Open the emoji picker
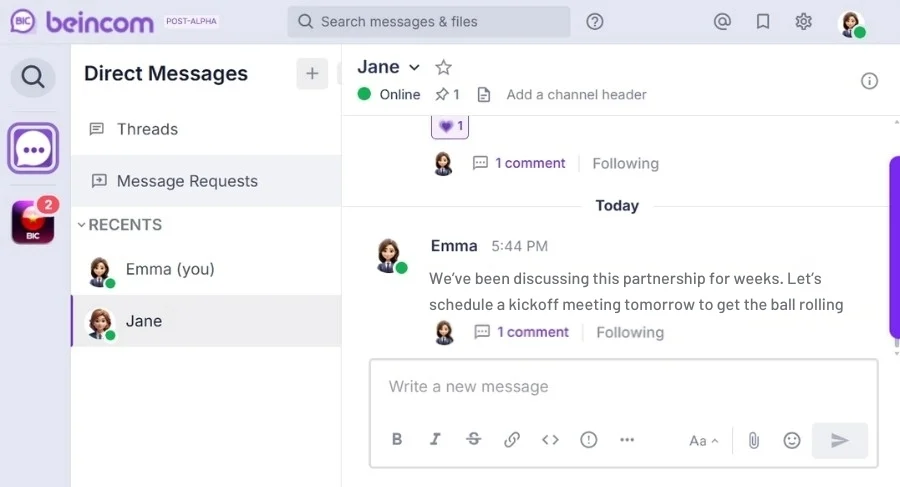The height and width of the screenshot is (487, 900). (792, 440)
